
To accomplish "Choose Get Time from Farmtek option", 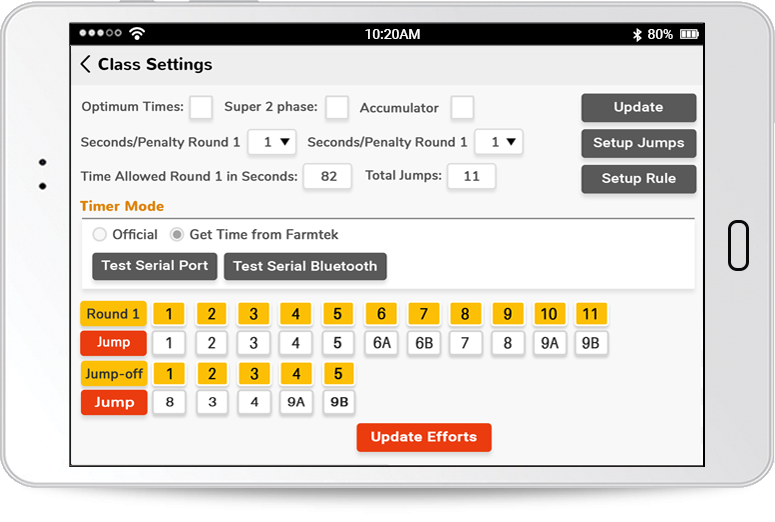I will click(x=177, y=235).
